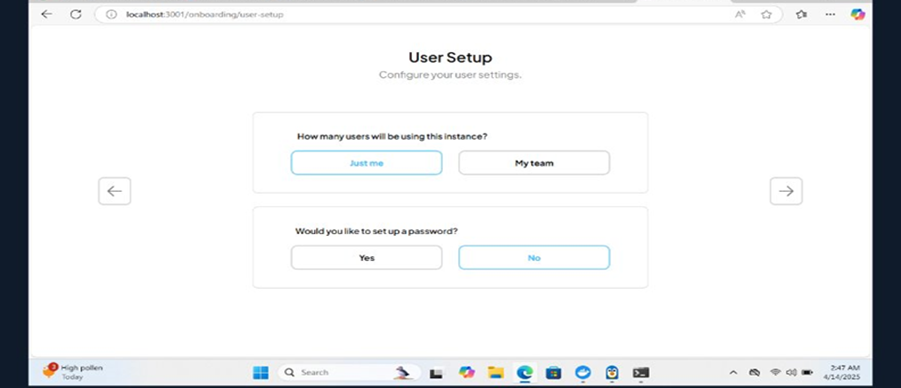Reload the page with refresh icon
The height and width of the screenshot is (388, 901).
(76, 14)
